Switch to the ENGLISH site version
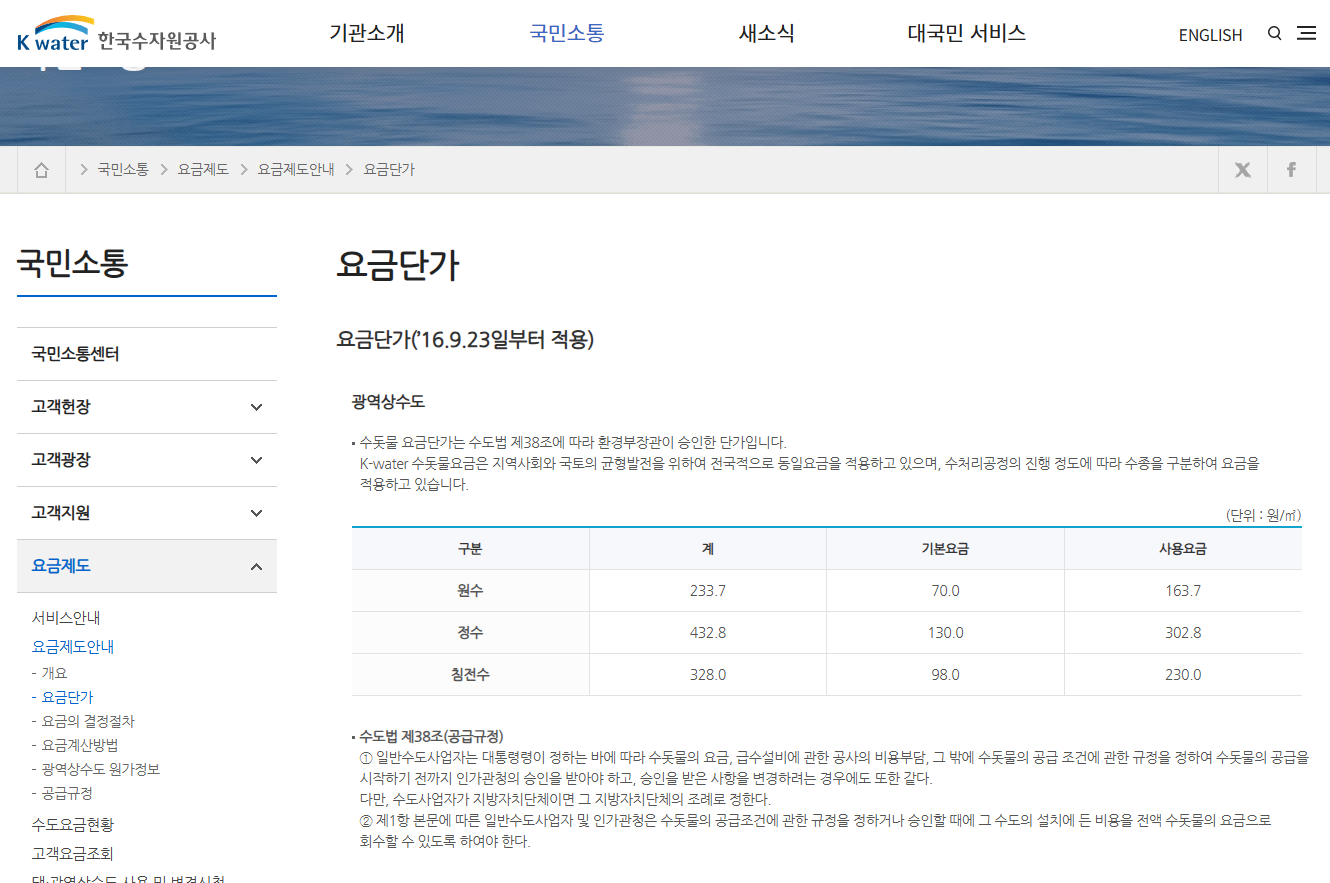 [x=1210, y=35]
